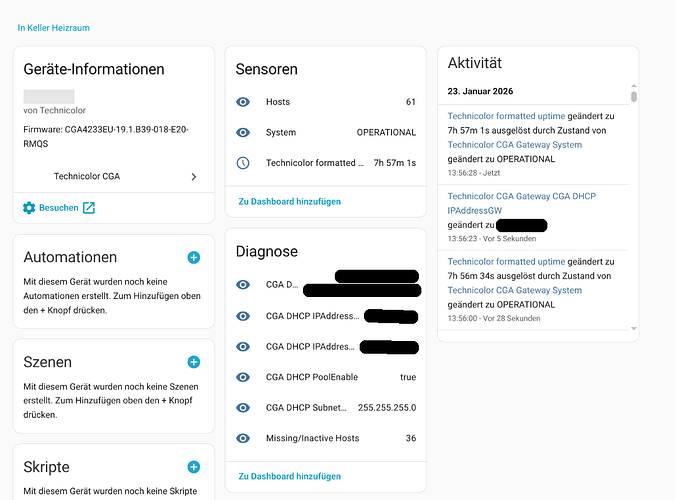Screen dimensions: 675x500
Task: Add Sensoren to dashboard via Zu Dashboard hinzufügen
Action: (x=289, y=201)
